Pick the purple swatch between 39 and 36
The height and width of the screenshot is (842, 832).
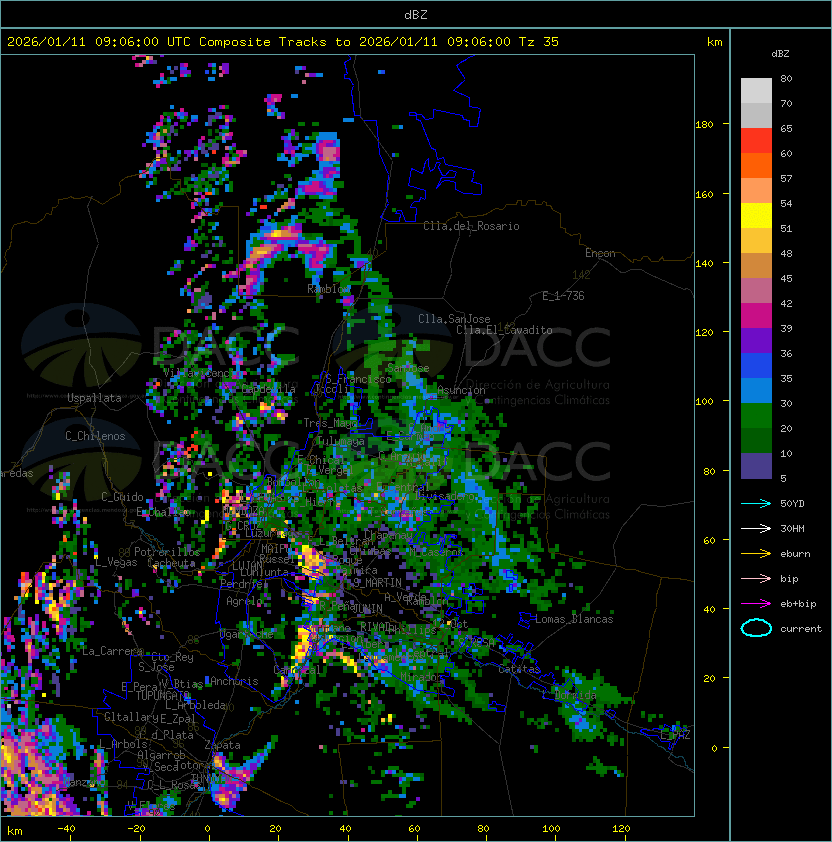pyautogui.click(x=756, y=341)
